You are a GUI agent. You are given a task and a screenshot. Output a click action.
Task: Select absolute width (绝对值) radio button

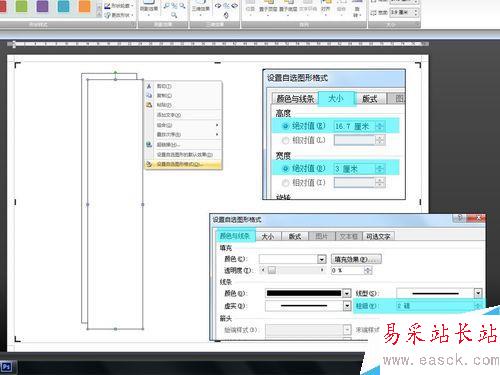tap(285, 169)
